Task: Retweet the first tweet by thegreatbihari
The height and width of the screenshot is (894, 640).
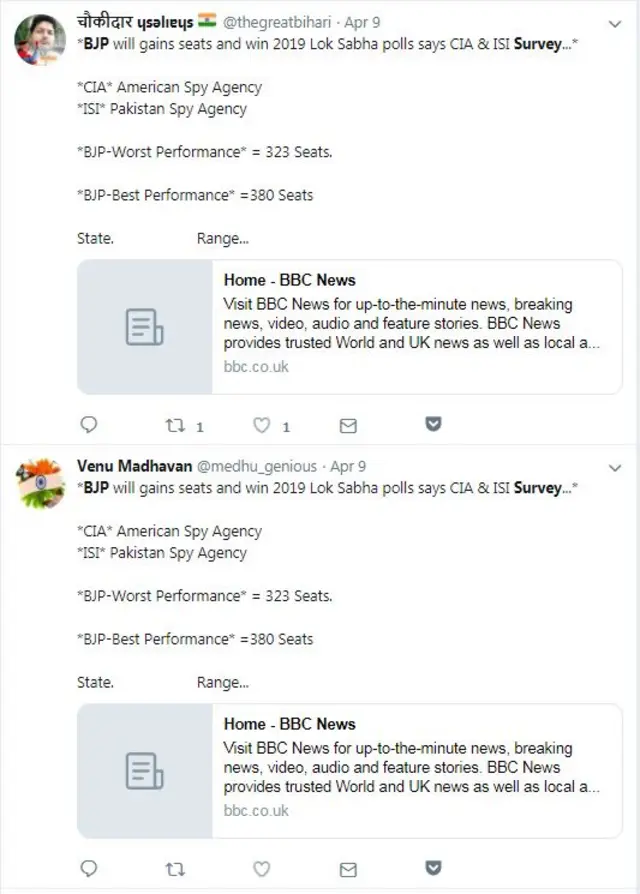Action: [x=175, y=425]
